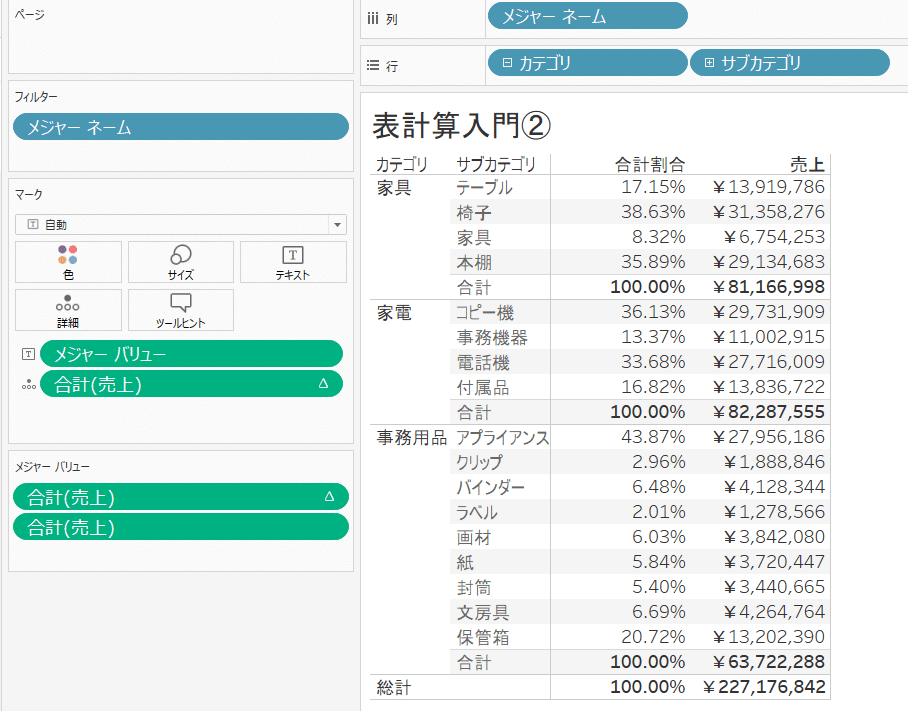Viewport: 908px width, 711px height.
Task: Select the 椅子 subcategory label
Action: [474, 212]
